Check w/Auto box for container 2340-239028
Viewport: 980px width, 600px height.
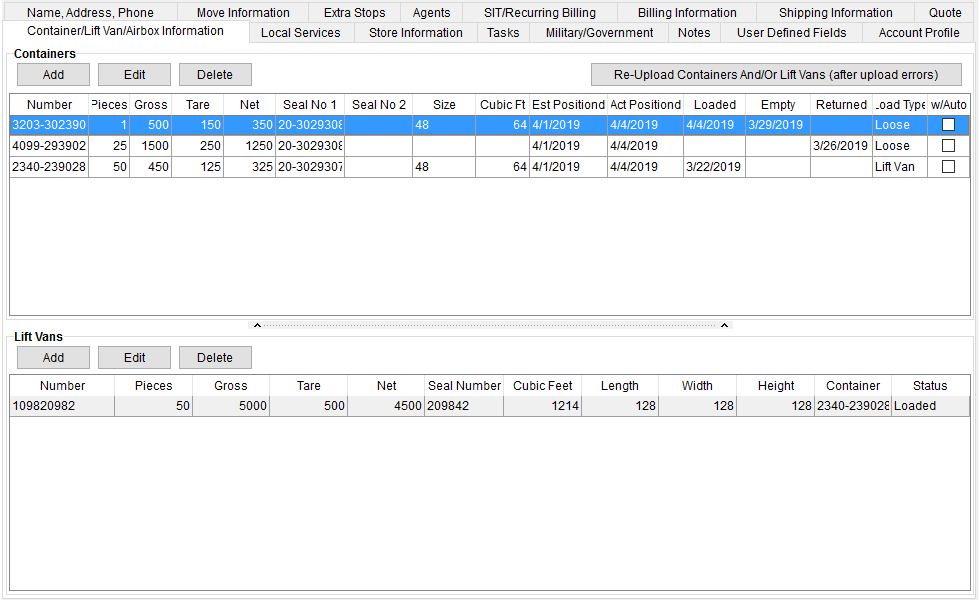tap(948, 167)
